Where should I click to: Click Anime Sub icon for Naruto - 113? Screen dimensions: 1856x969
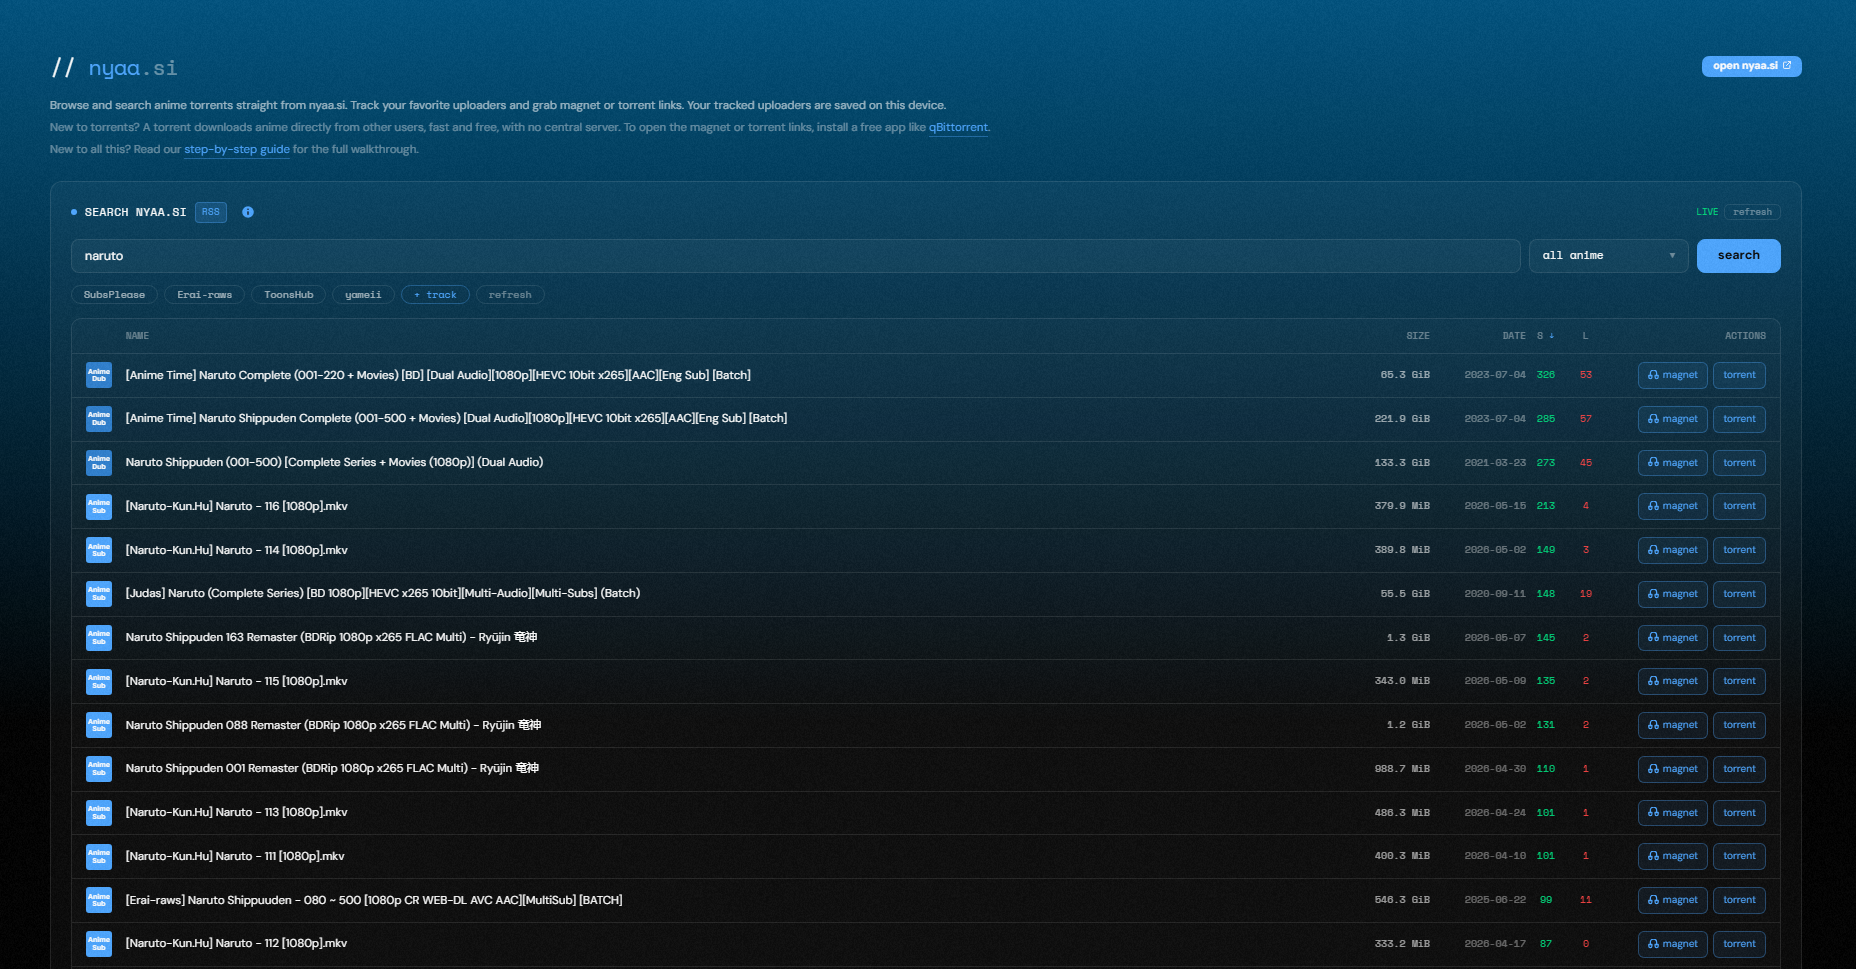99,813
